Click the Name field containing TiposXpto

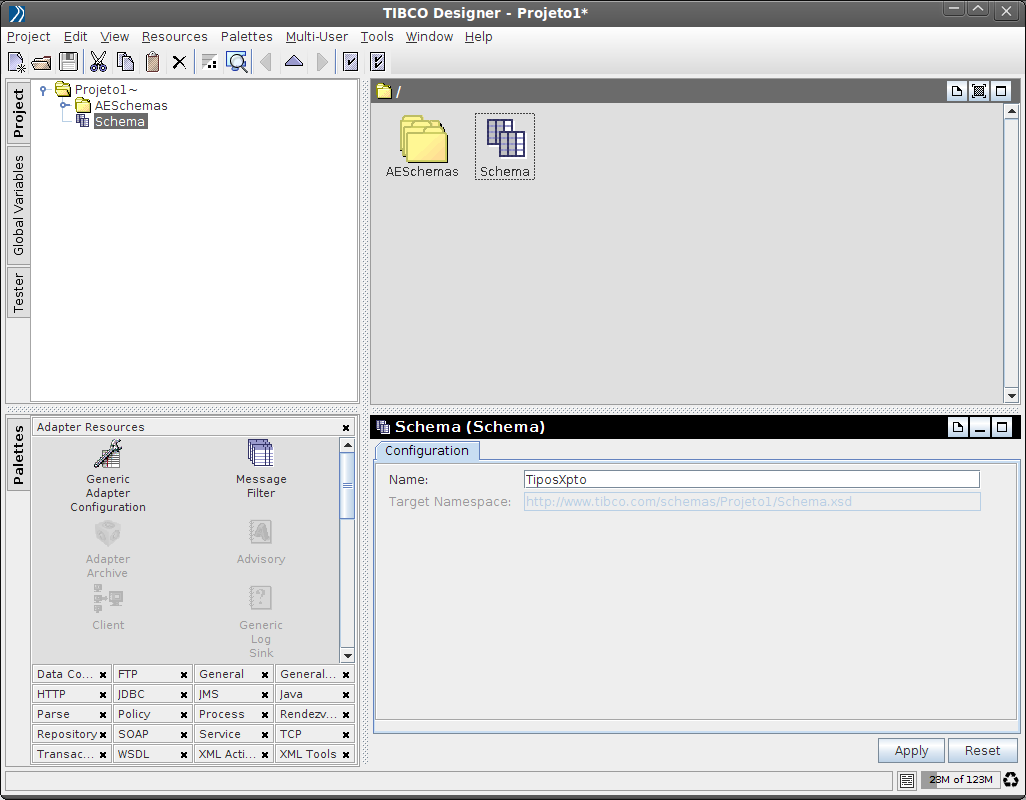click(x=751, y=480)
